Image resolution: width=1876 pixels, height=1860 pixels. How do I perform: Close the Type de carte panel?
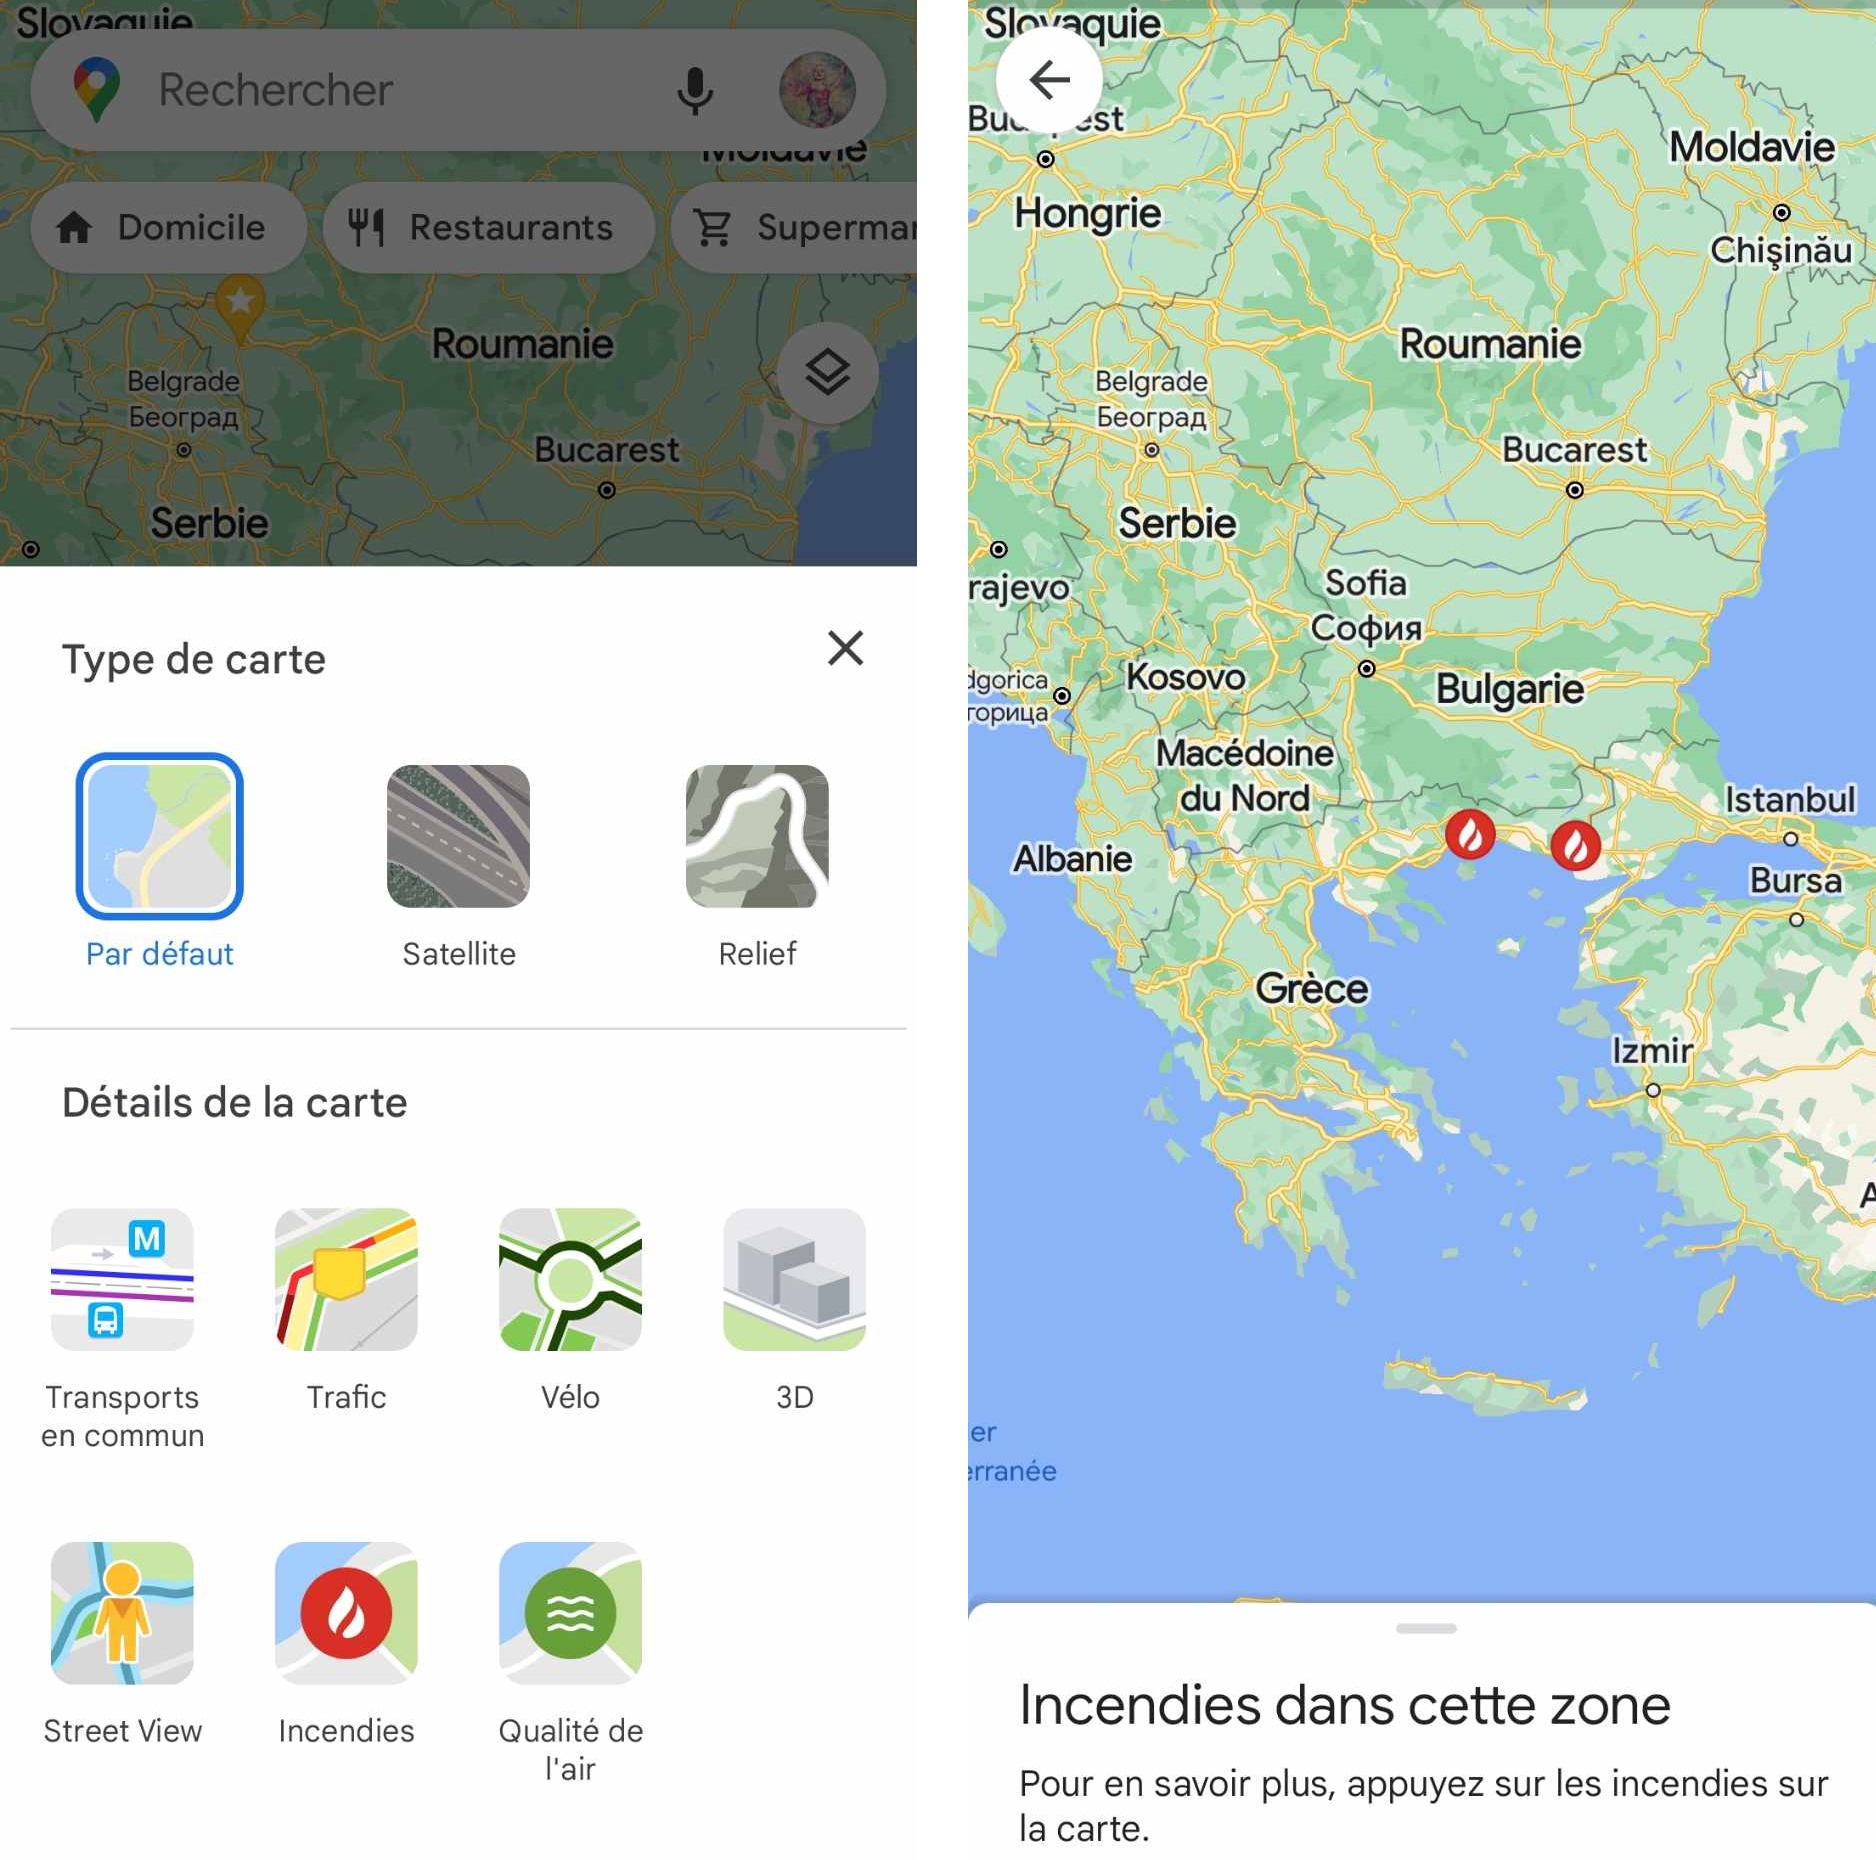[x=845, y=648]
